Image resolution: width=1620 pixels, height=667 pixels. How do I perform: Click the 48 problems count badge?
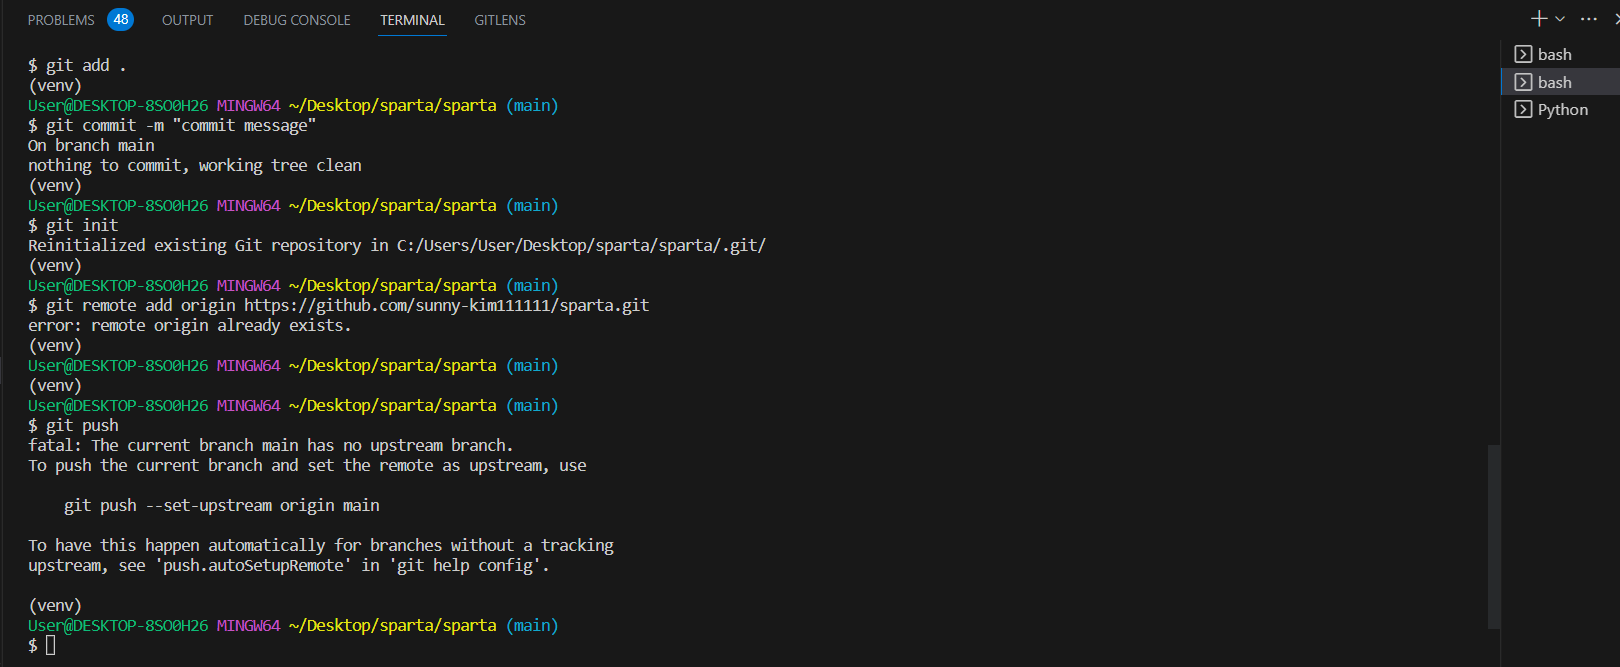point(121,19)
